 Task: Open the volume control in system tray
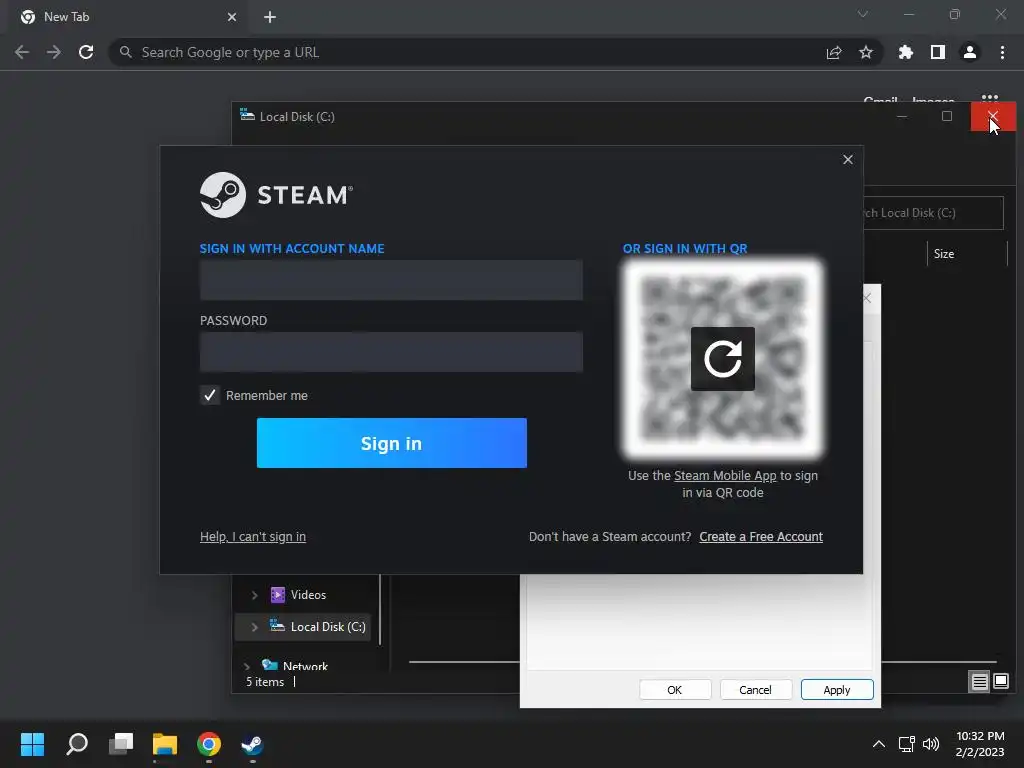pyautogui.click(x=931, y=744)
